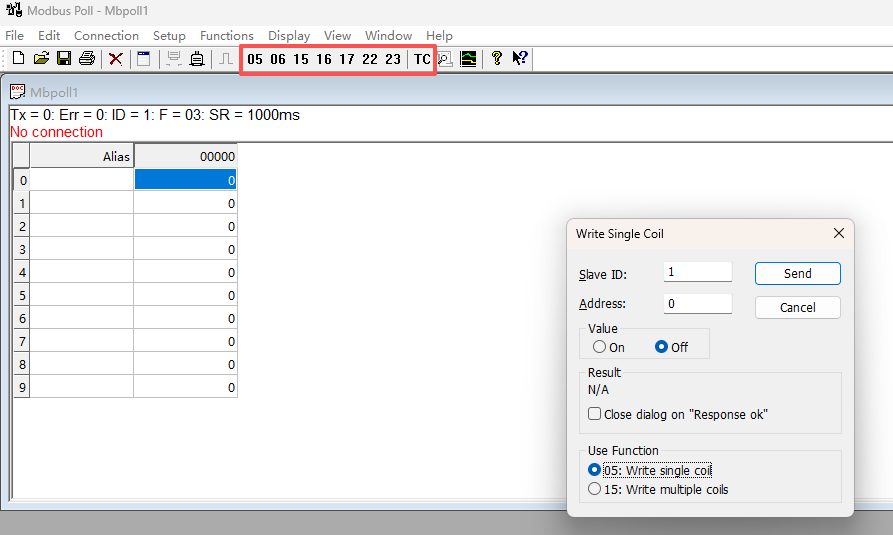Open the Functions menu
The width and height of the screenshot is (893, 535).
(227, 35)
